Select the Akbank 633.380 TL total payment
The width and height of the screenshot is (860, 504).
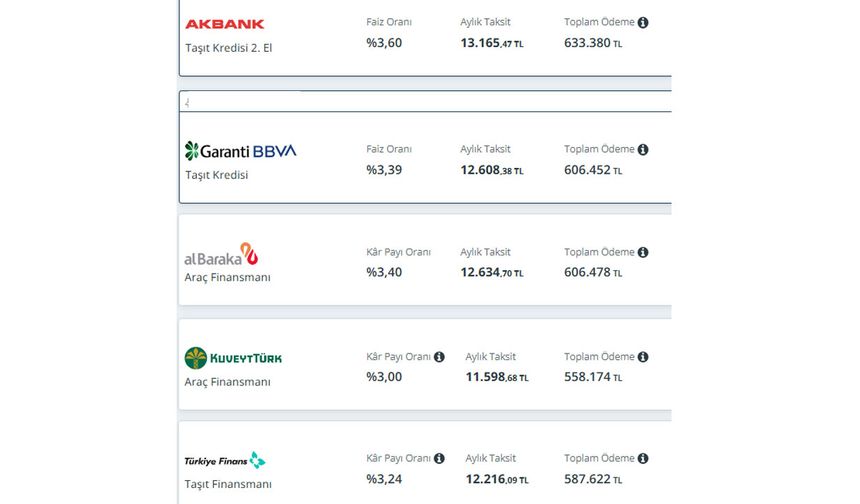coord(593,43)
